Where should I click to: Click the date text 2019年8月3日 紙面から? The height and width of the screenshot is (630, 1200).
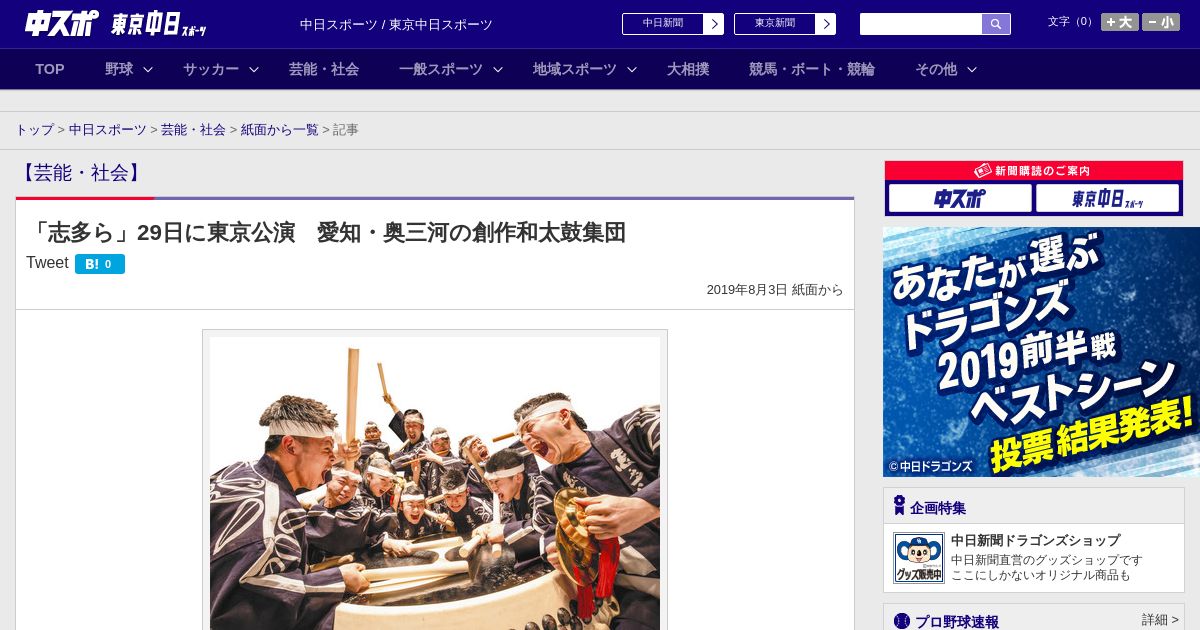tap(775, 290)
